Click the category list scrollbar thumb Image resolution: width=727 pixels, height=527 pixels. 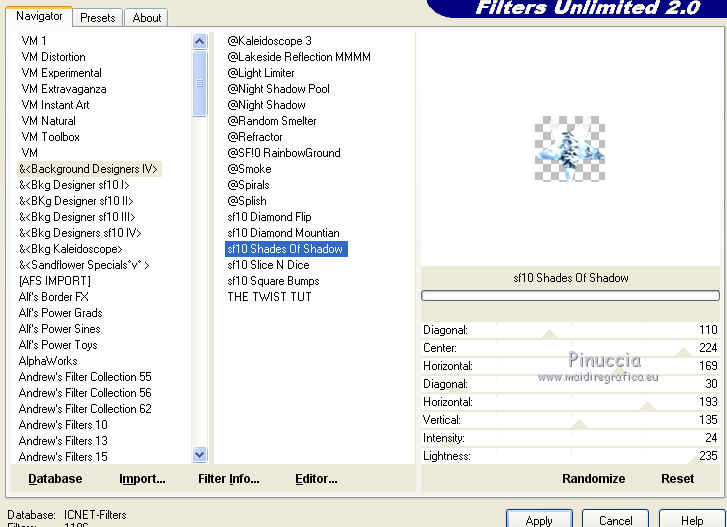(199, 83)
